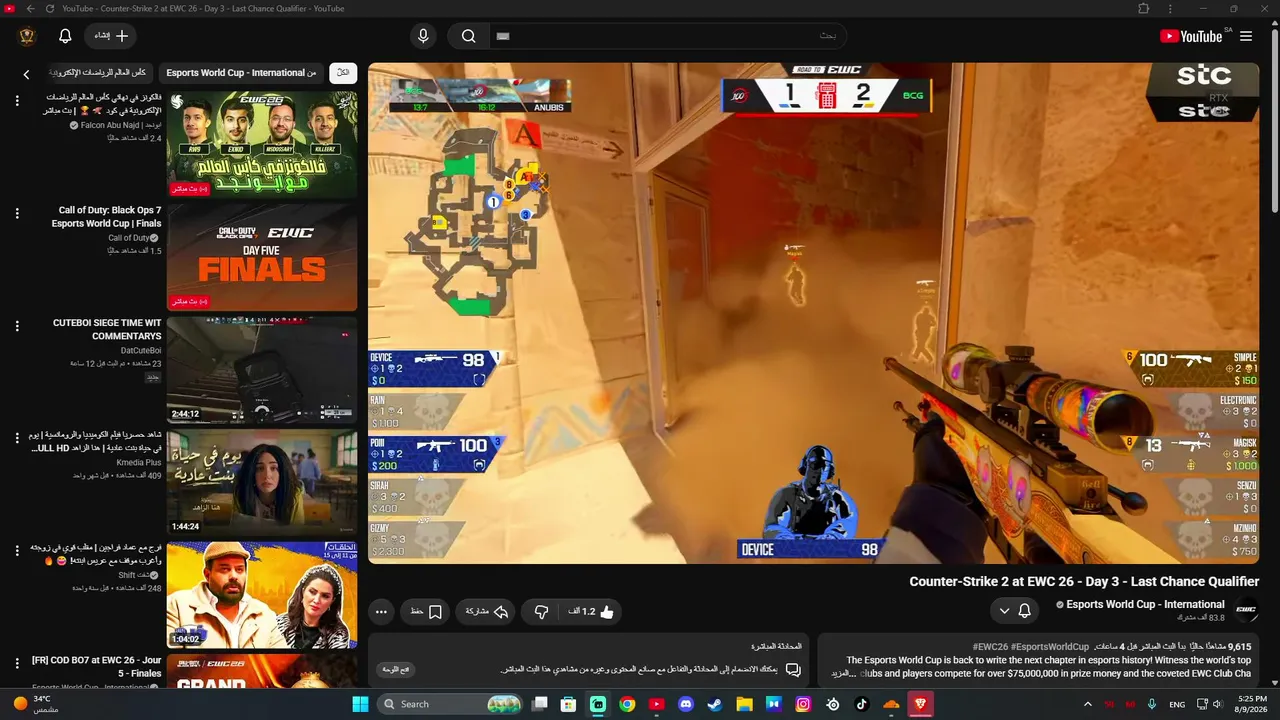The width and height of the screenshot is (1280, 720).
Task: Save the video to a playlist (حفظ)
Action: click(425, 612)
